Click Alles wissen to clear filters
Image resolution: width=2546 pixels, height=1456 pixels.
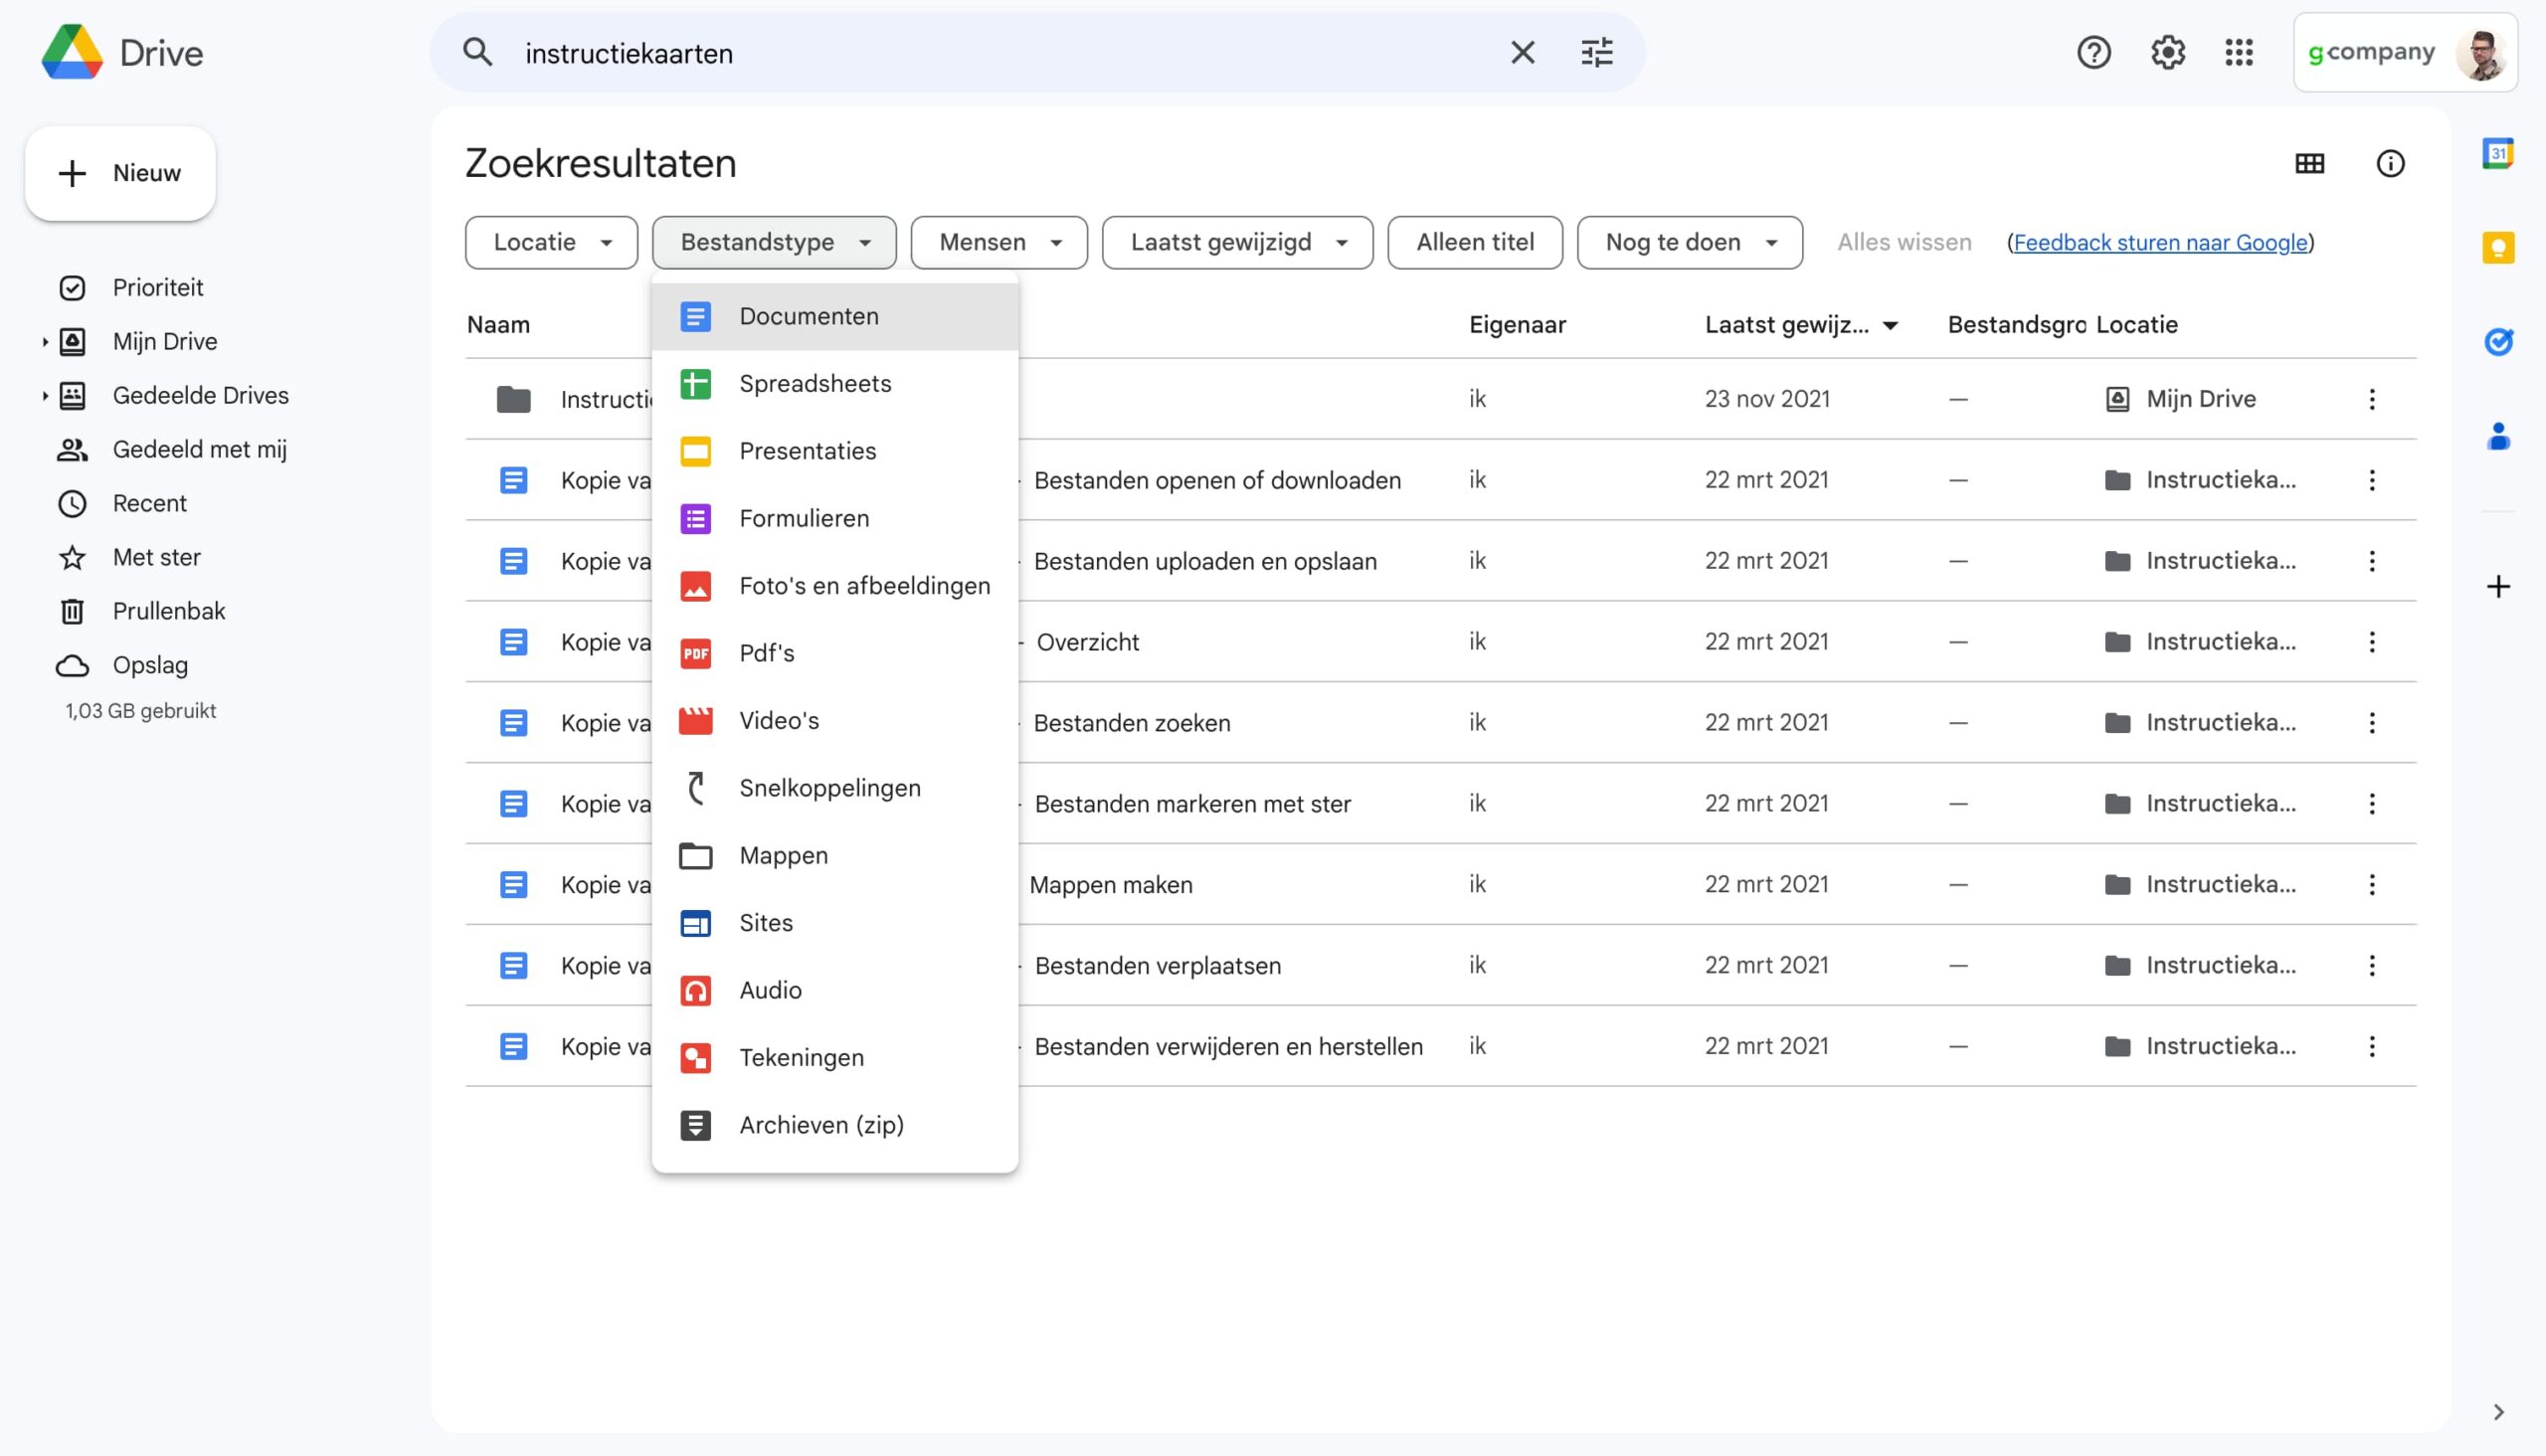point(1904,242)
